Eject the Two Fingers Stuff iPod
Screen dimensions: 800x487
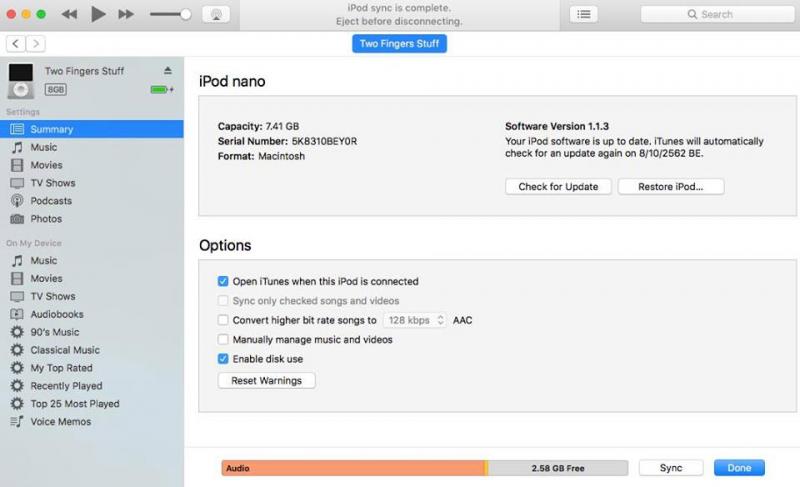click(x=168, y=70)
